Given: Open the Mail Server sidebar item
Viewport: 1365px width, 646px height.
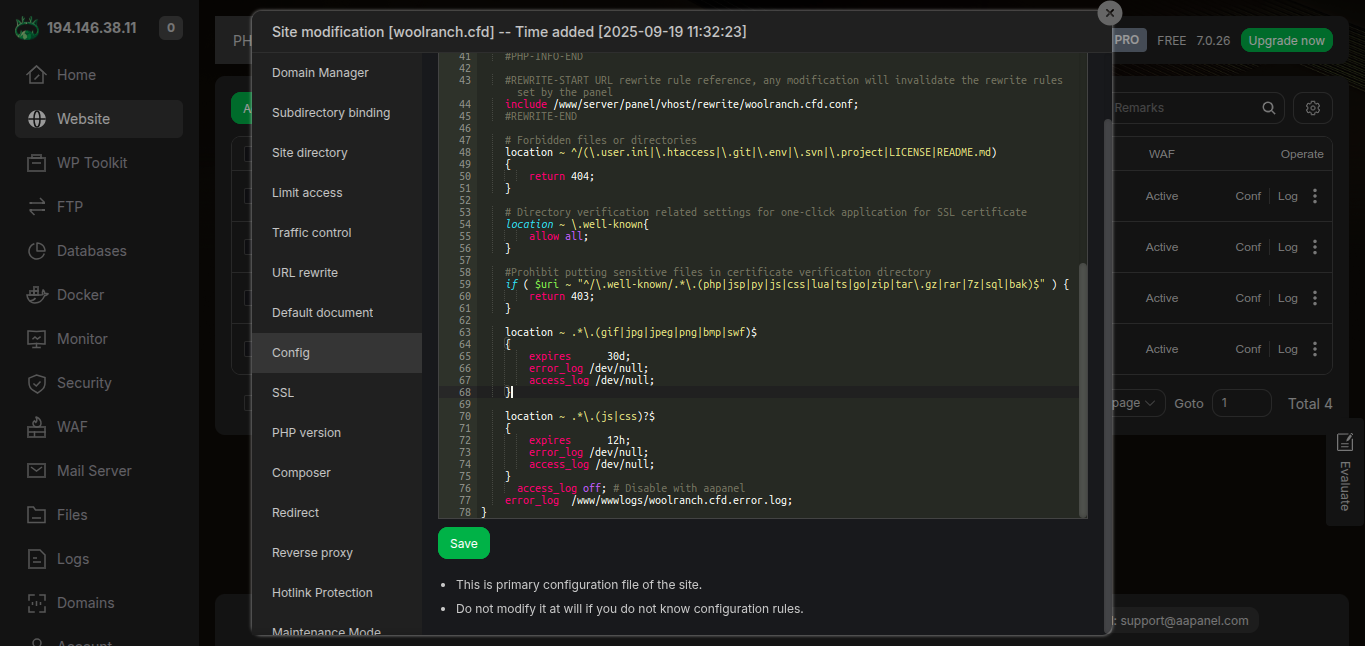Looking at the screenshot, I should point(94,471).
